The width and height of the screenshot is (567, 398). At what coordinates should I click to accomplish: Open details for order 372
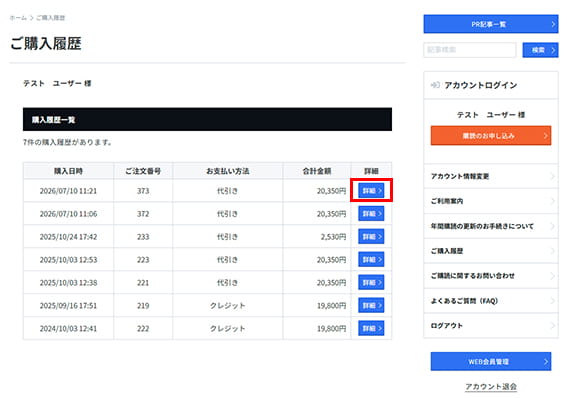[371, 214]
